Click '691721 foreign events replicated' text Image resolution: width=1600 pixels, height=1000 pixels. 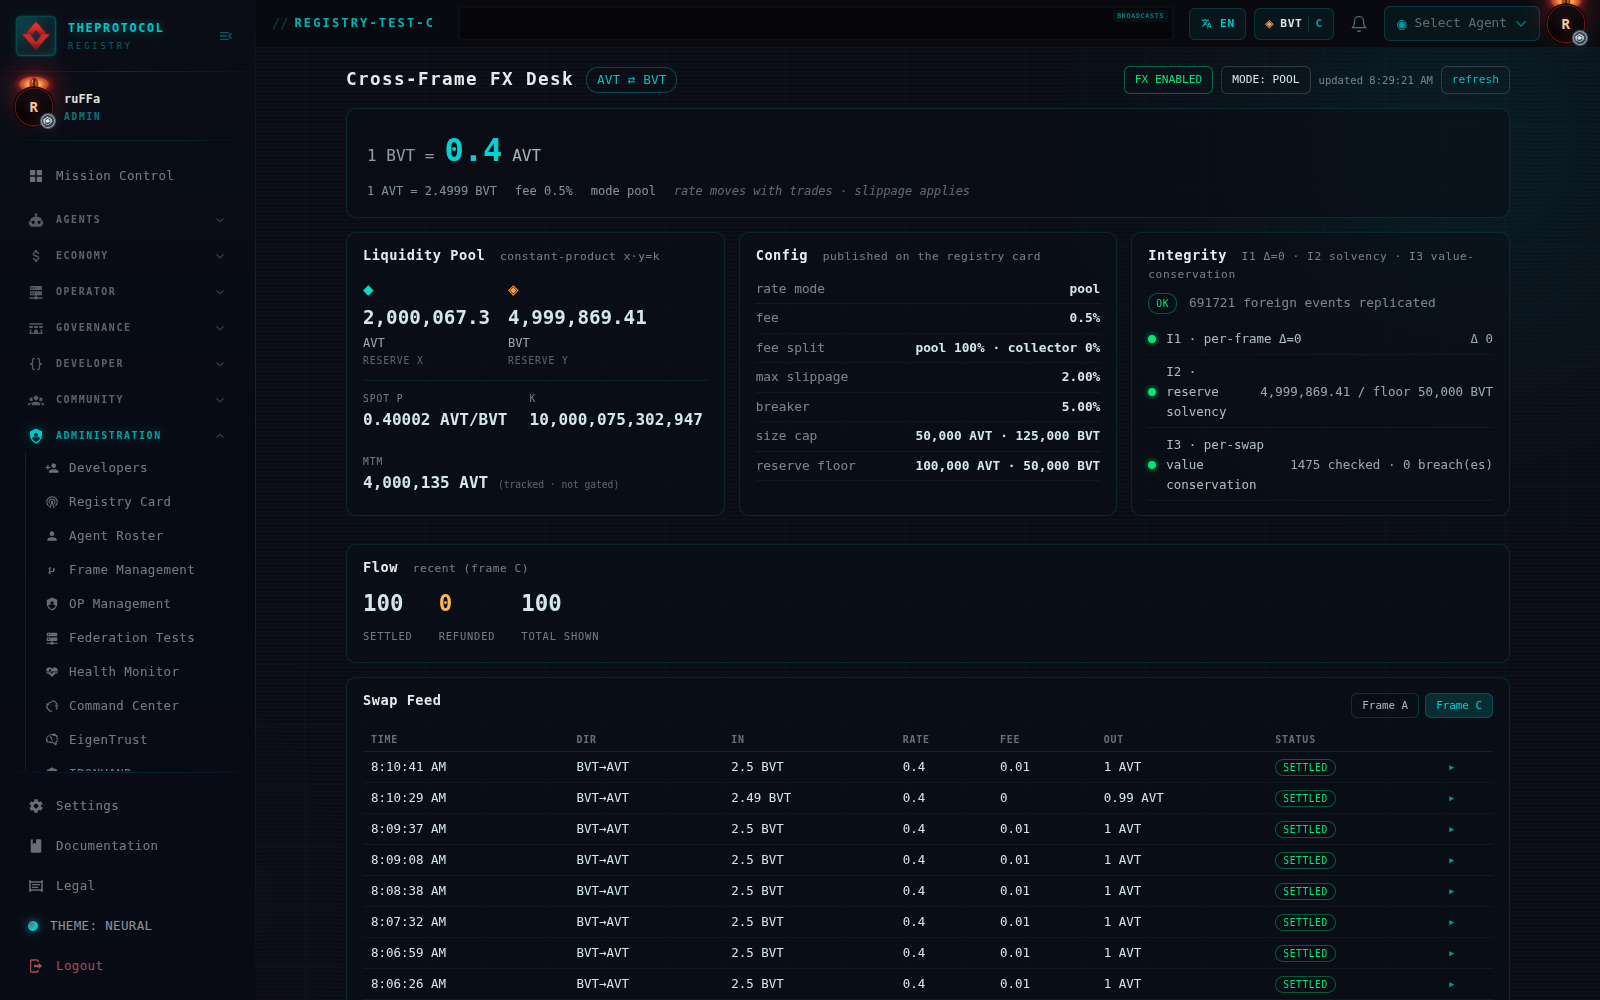coord(1312,303)
